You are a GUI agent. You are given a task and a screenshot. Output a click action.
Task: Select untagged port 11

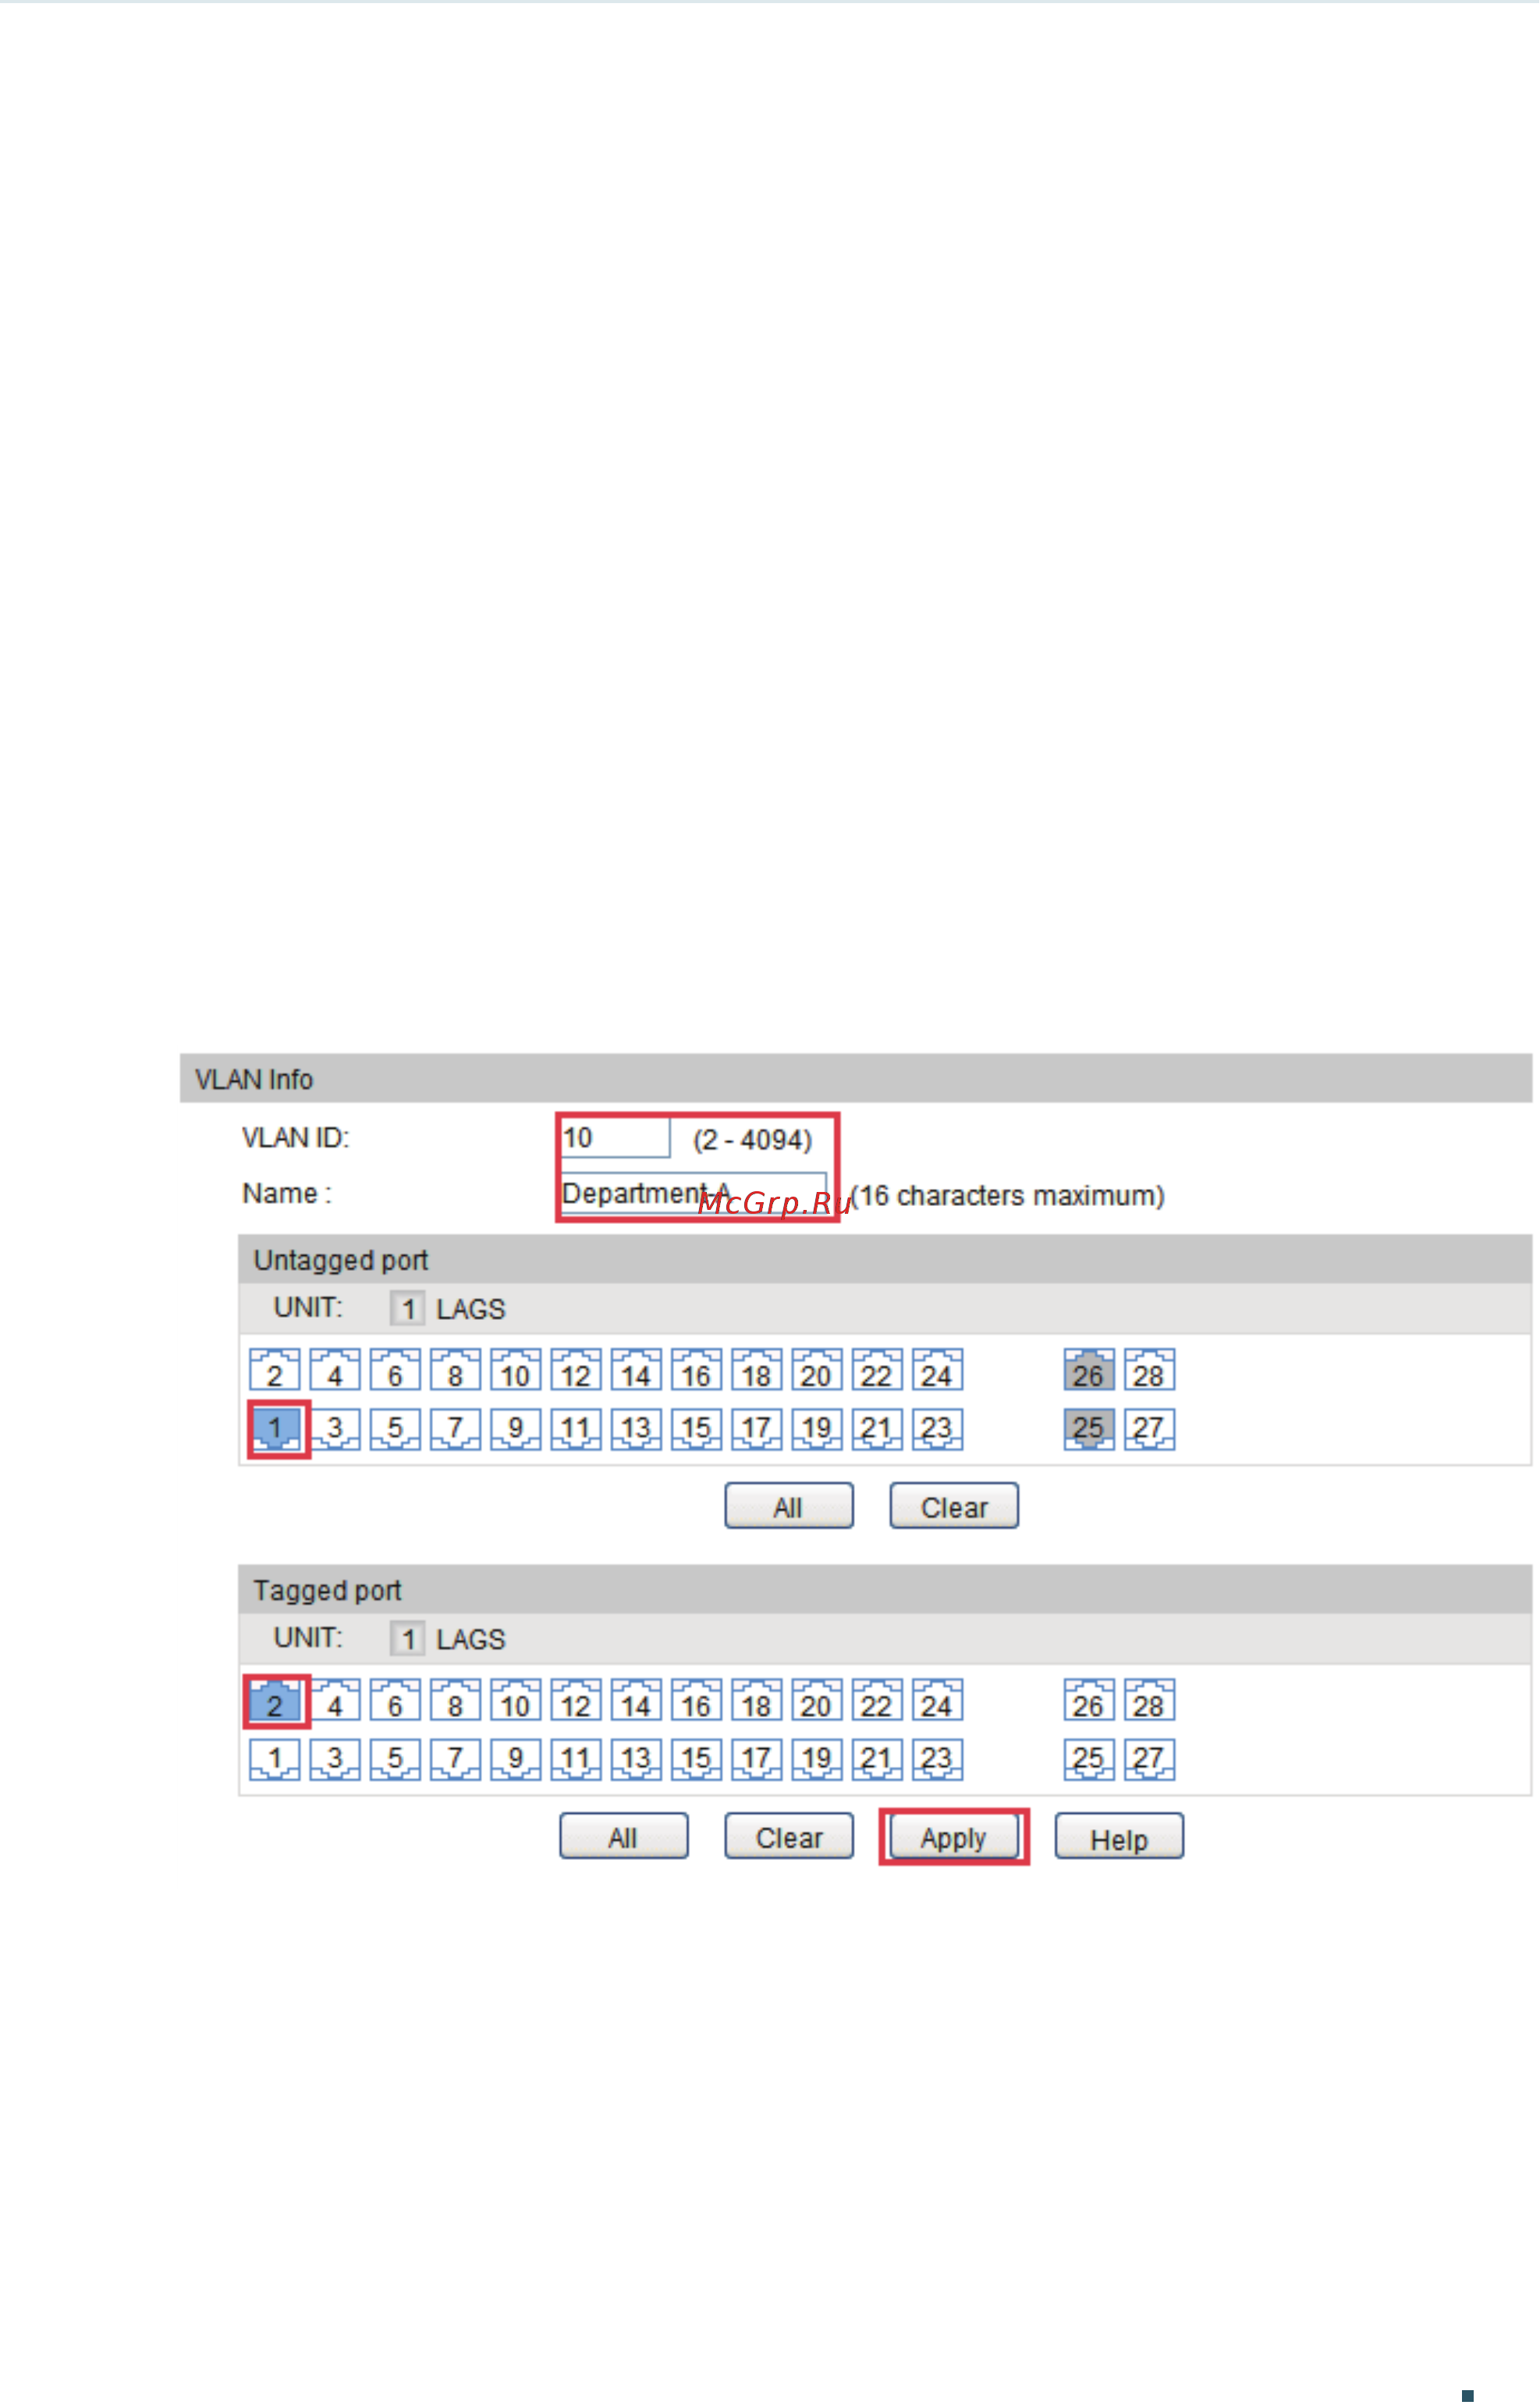[x=576, y=1429]
